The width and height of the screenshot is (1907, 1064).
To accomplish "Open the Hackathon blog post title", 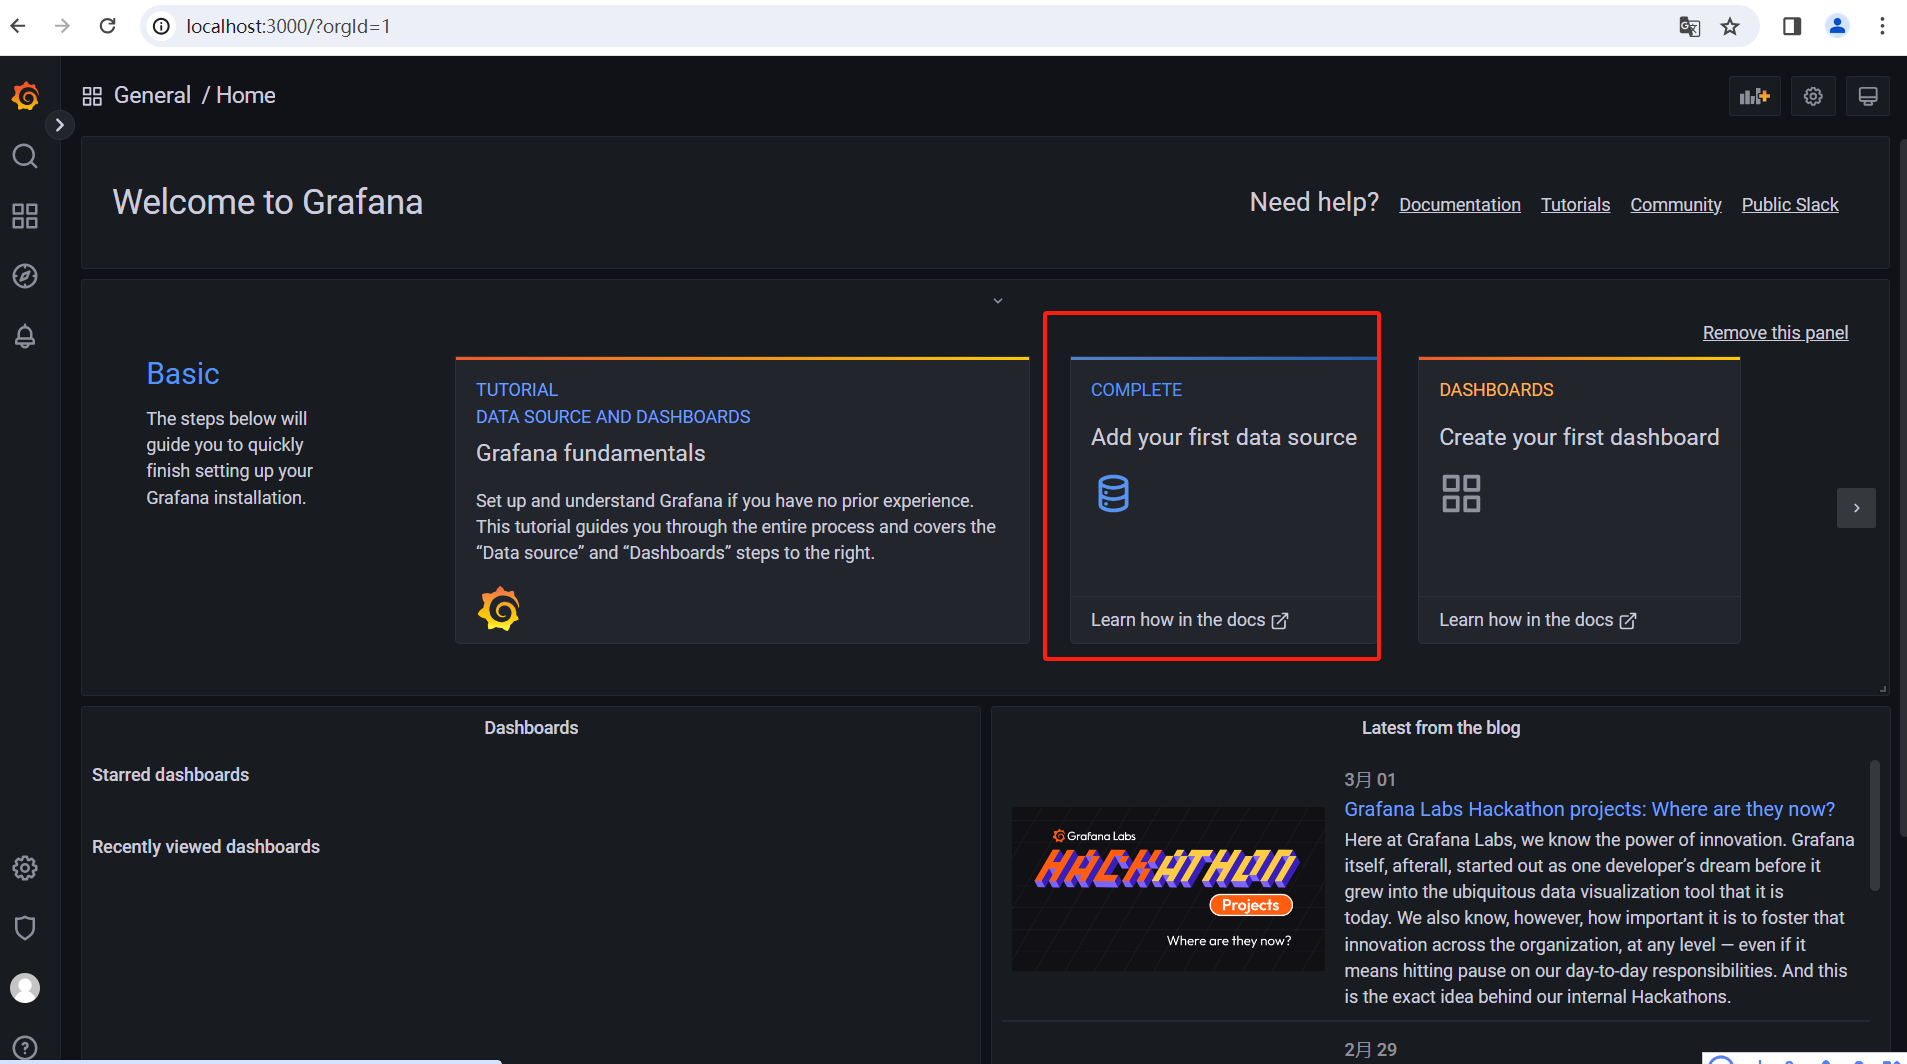I will tap(1589, 809).
